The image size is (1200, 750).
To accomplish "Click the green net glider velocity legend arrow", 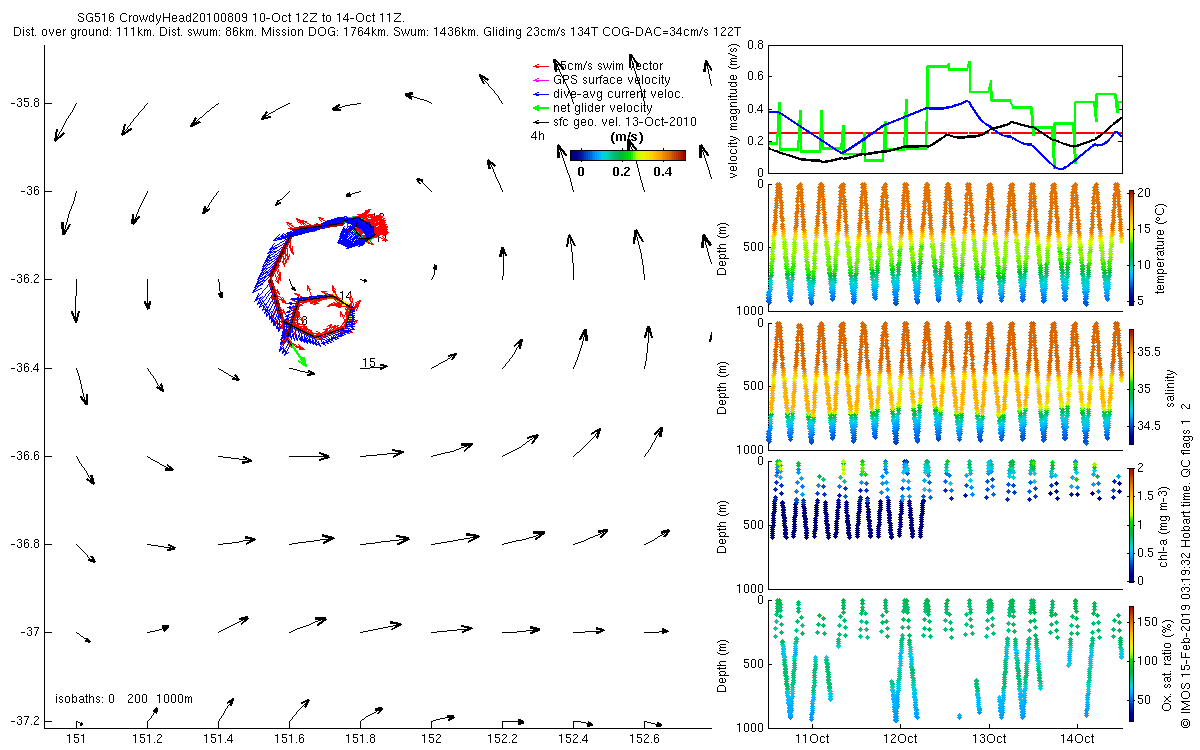I will (543, 108).
